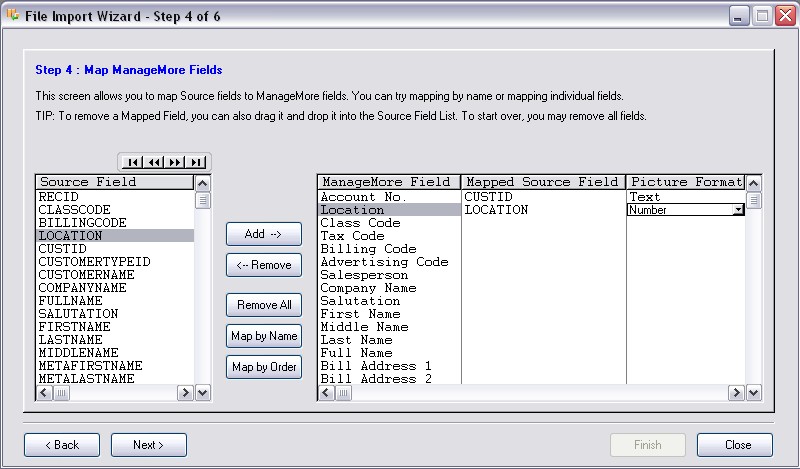The image size is (800, 469).
Task: Go to next record navigation icon
Action: pyautogui.click(x=175, y=162)
